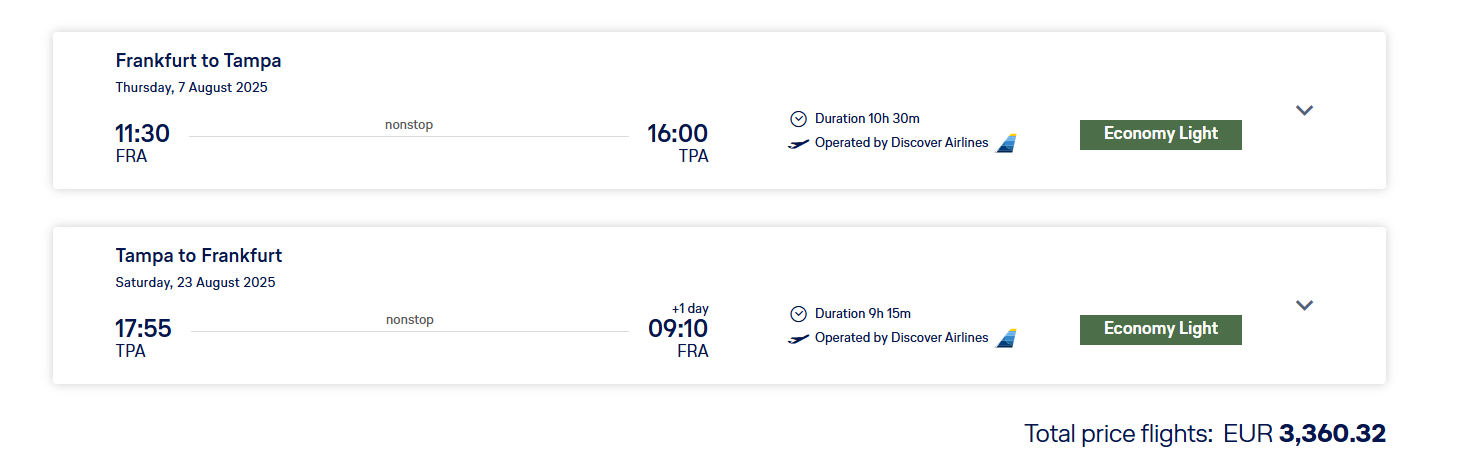Click the airplane icon on the Frankfurt to Tampa flight

coord(799,144)
